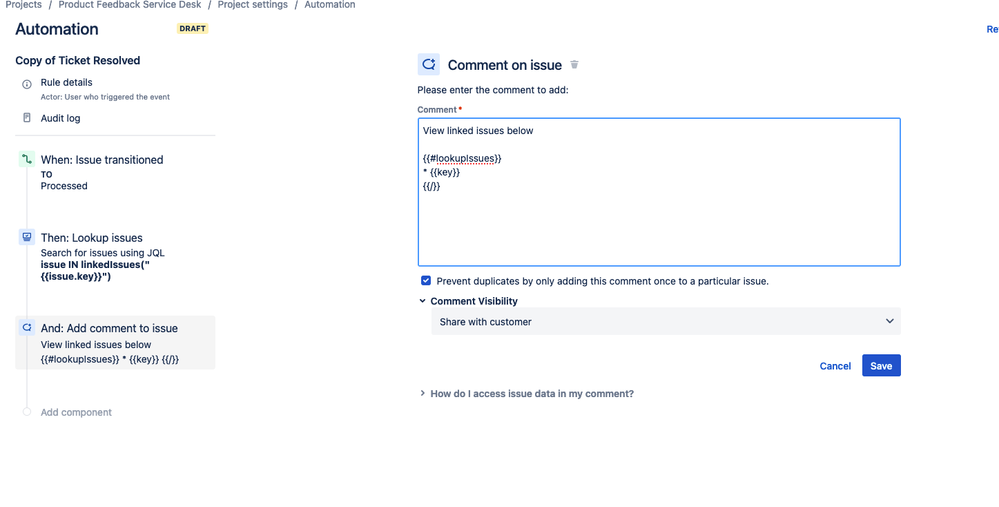Click the Issue transitioned trigger icon
Viewport: 999px width, 507px height.
coord(27,159)
